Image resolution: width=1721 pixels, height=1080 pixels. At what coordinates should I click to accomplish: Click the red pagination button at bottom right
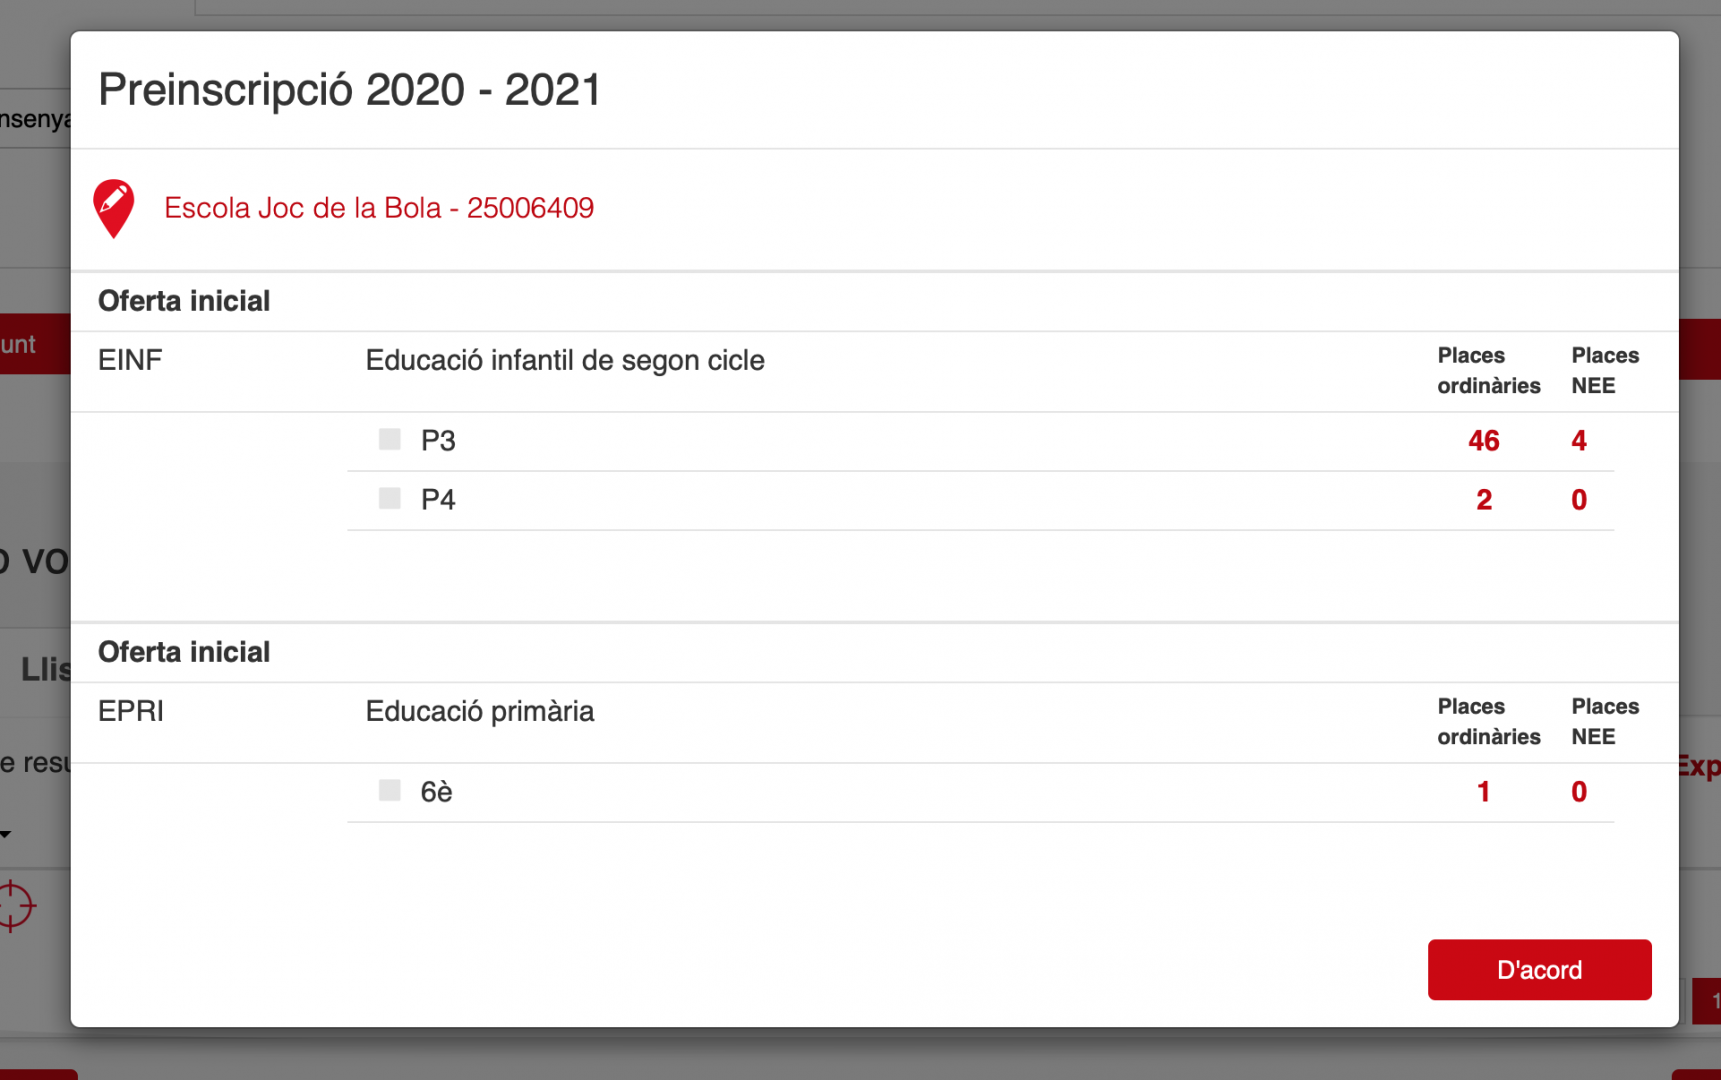tap(1707, 1000)
